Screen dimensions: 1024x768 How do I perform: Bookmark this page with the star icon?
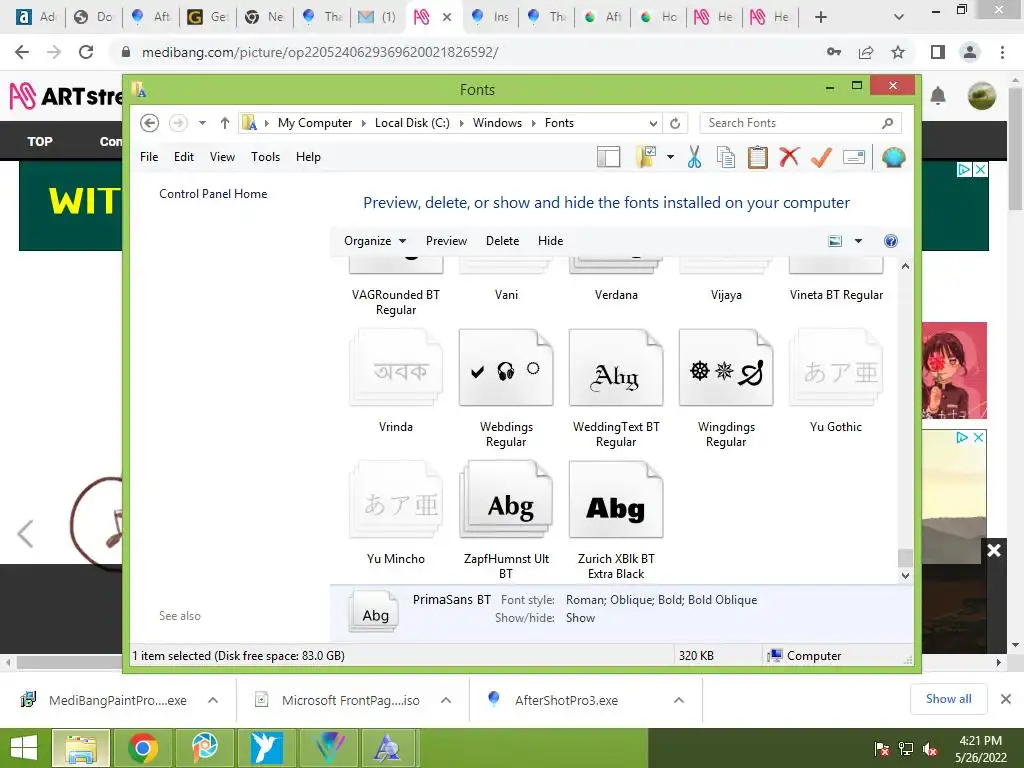click(x=898, y=52)
